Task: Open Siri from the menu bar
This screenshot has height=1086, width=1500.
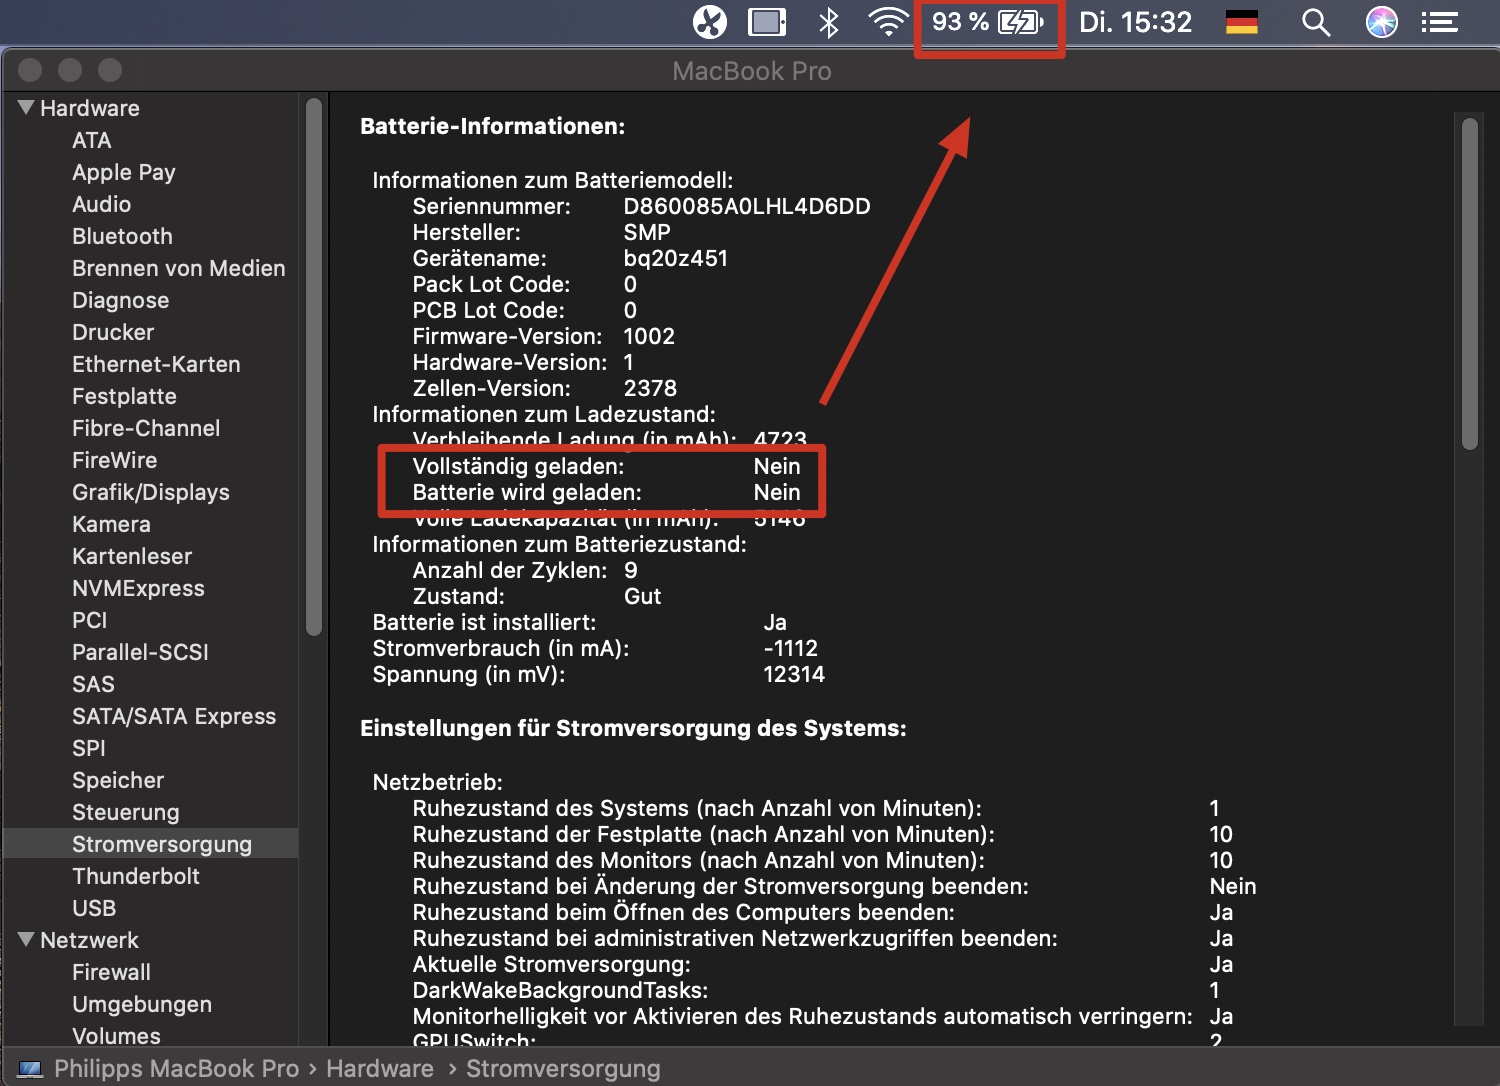Action: [x=1381, y=21]
